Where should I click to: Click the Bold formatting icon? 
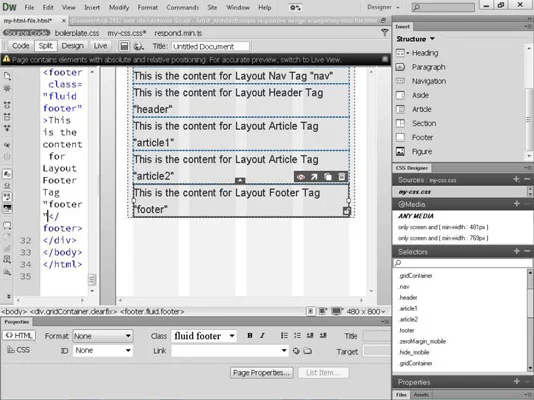(x=250, y=336)
